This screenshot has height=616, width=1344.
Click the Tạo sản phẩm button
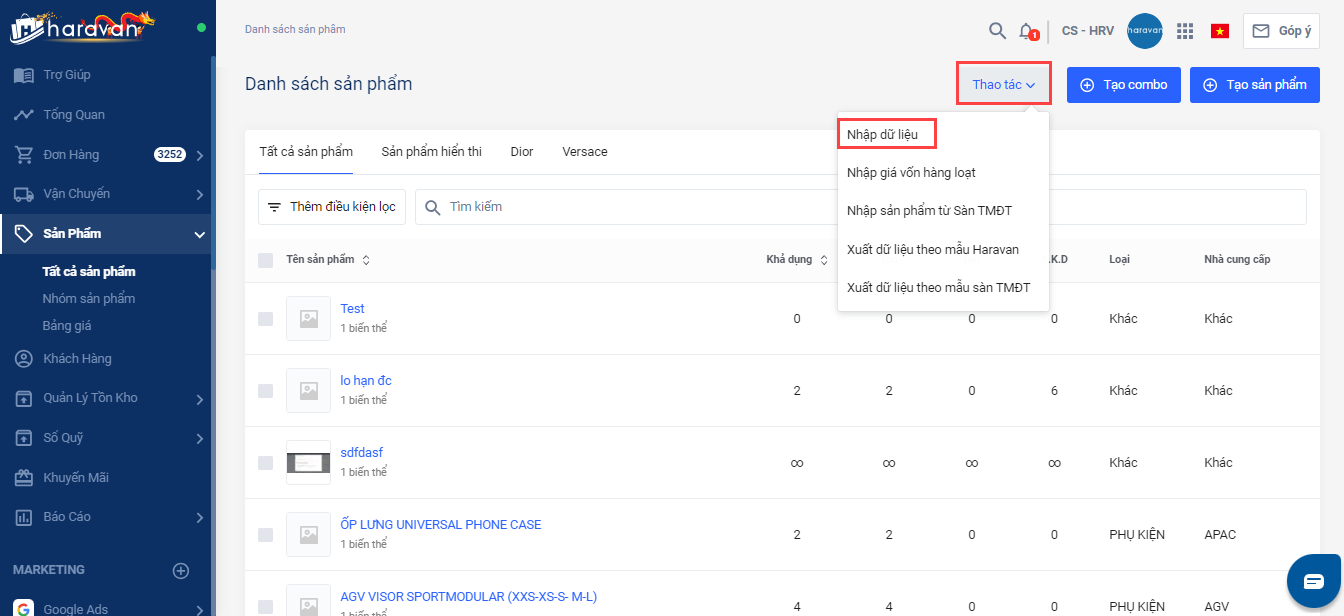coord(1254,85)
